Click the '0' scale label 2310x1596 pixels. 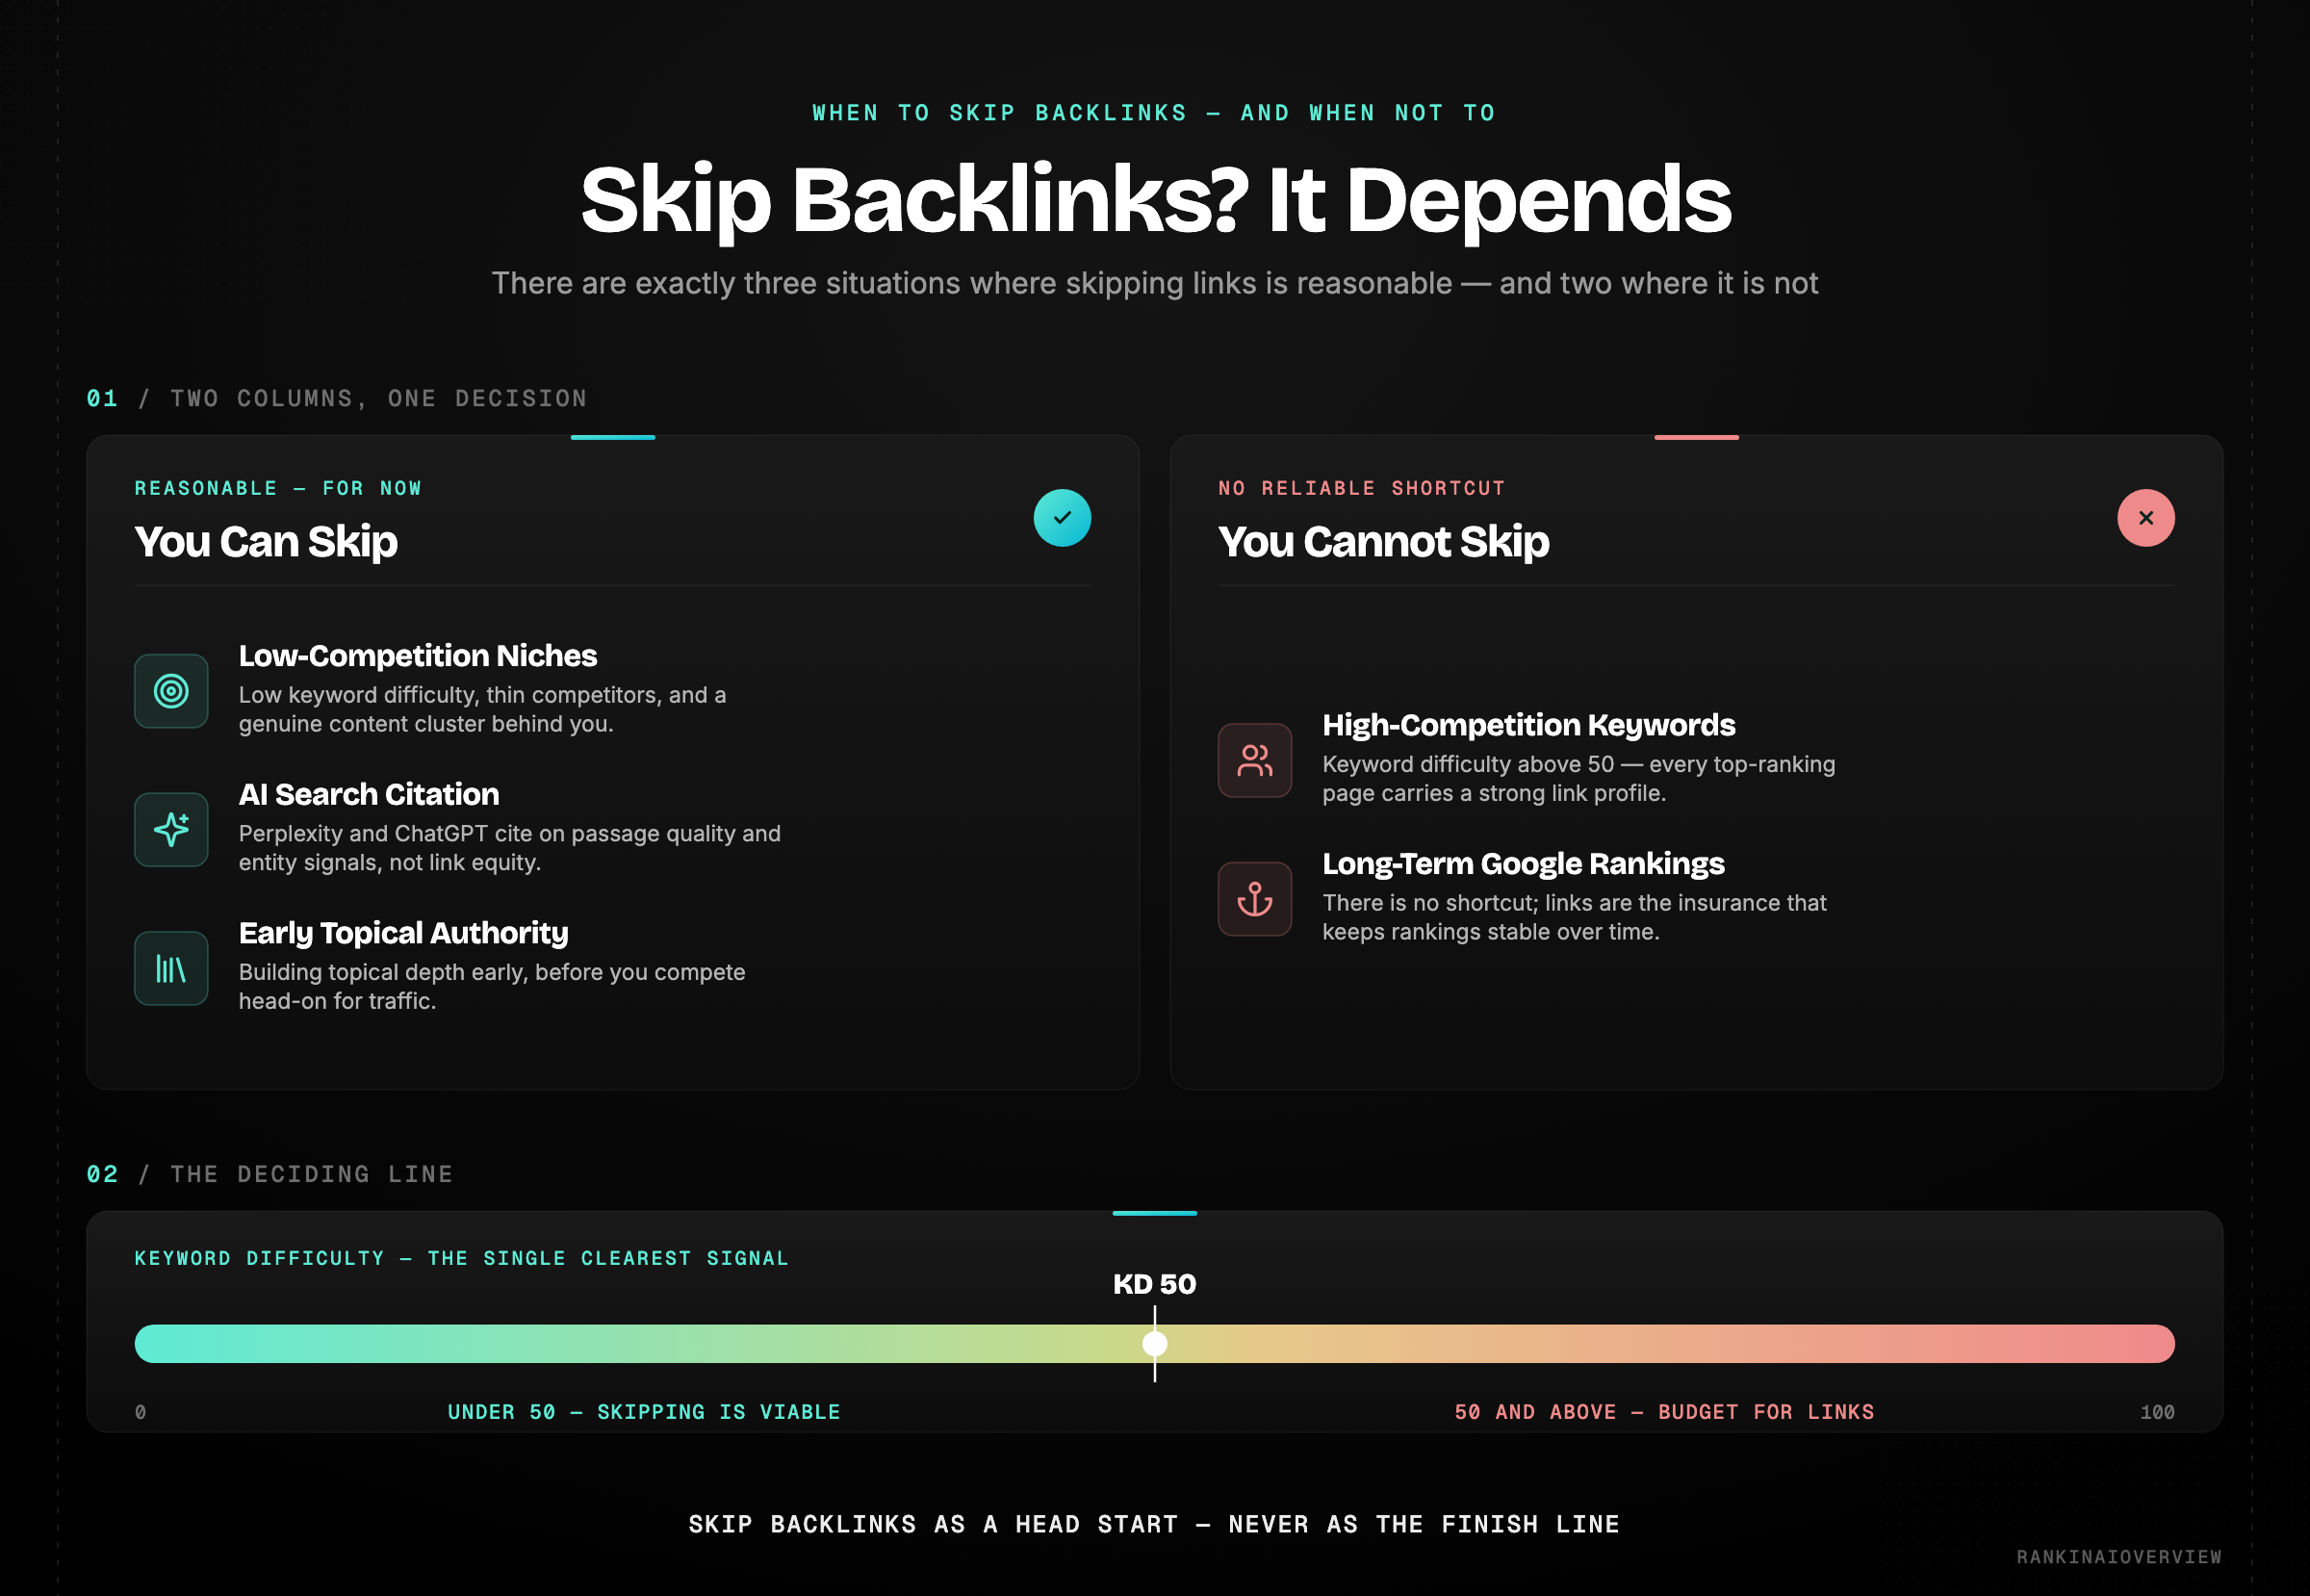[140, 1412]
